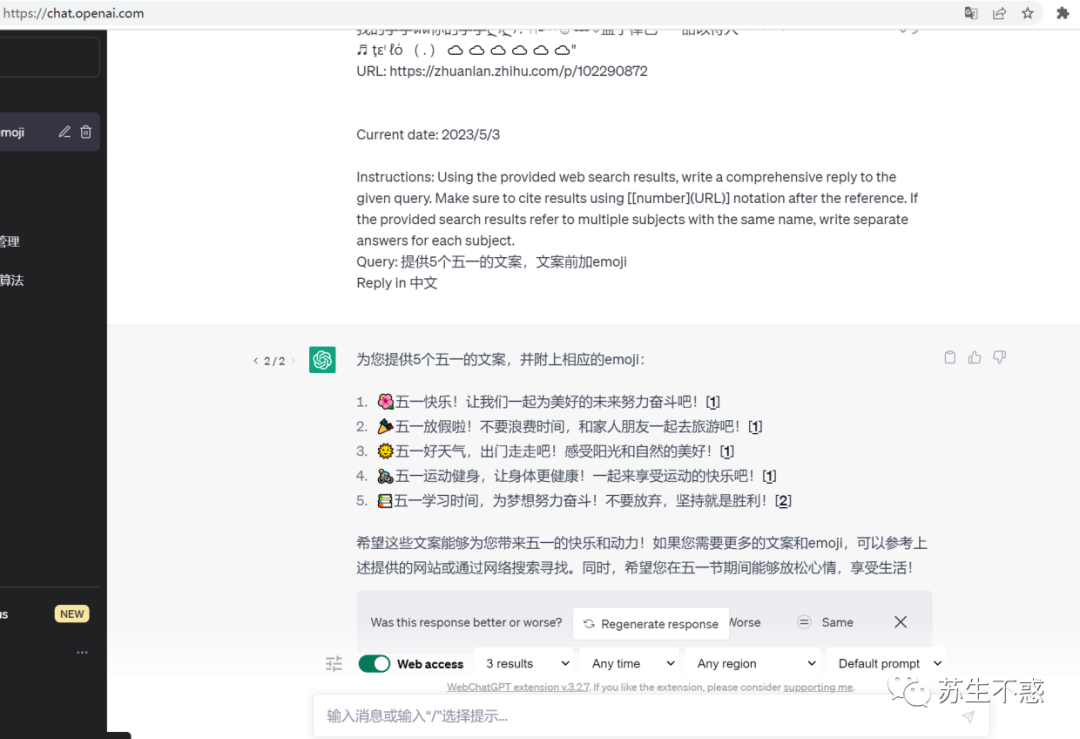Click citation [1] on 五一运动健身 line
Viewport: 1080px width, 739px height.
pyautogui.click(x=769, y=477)
